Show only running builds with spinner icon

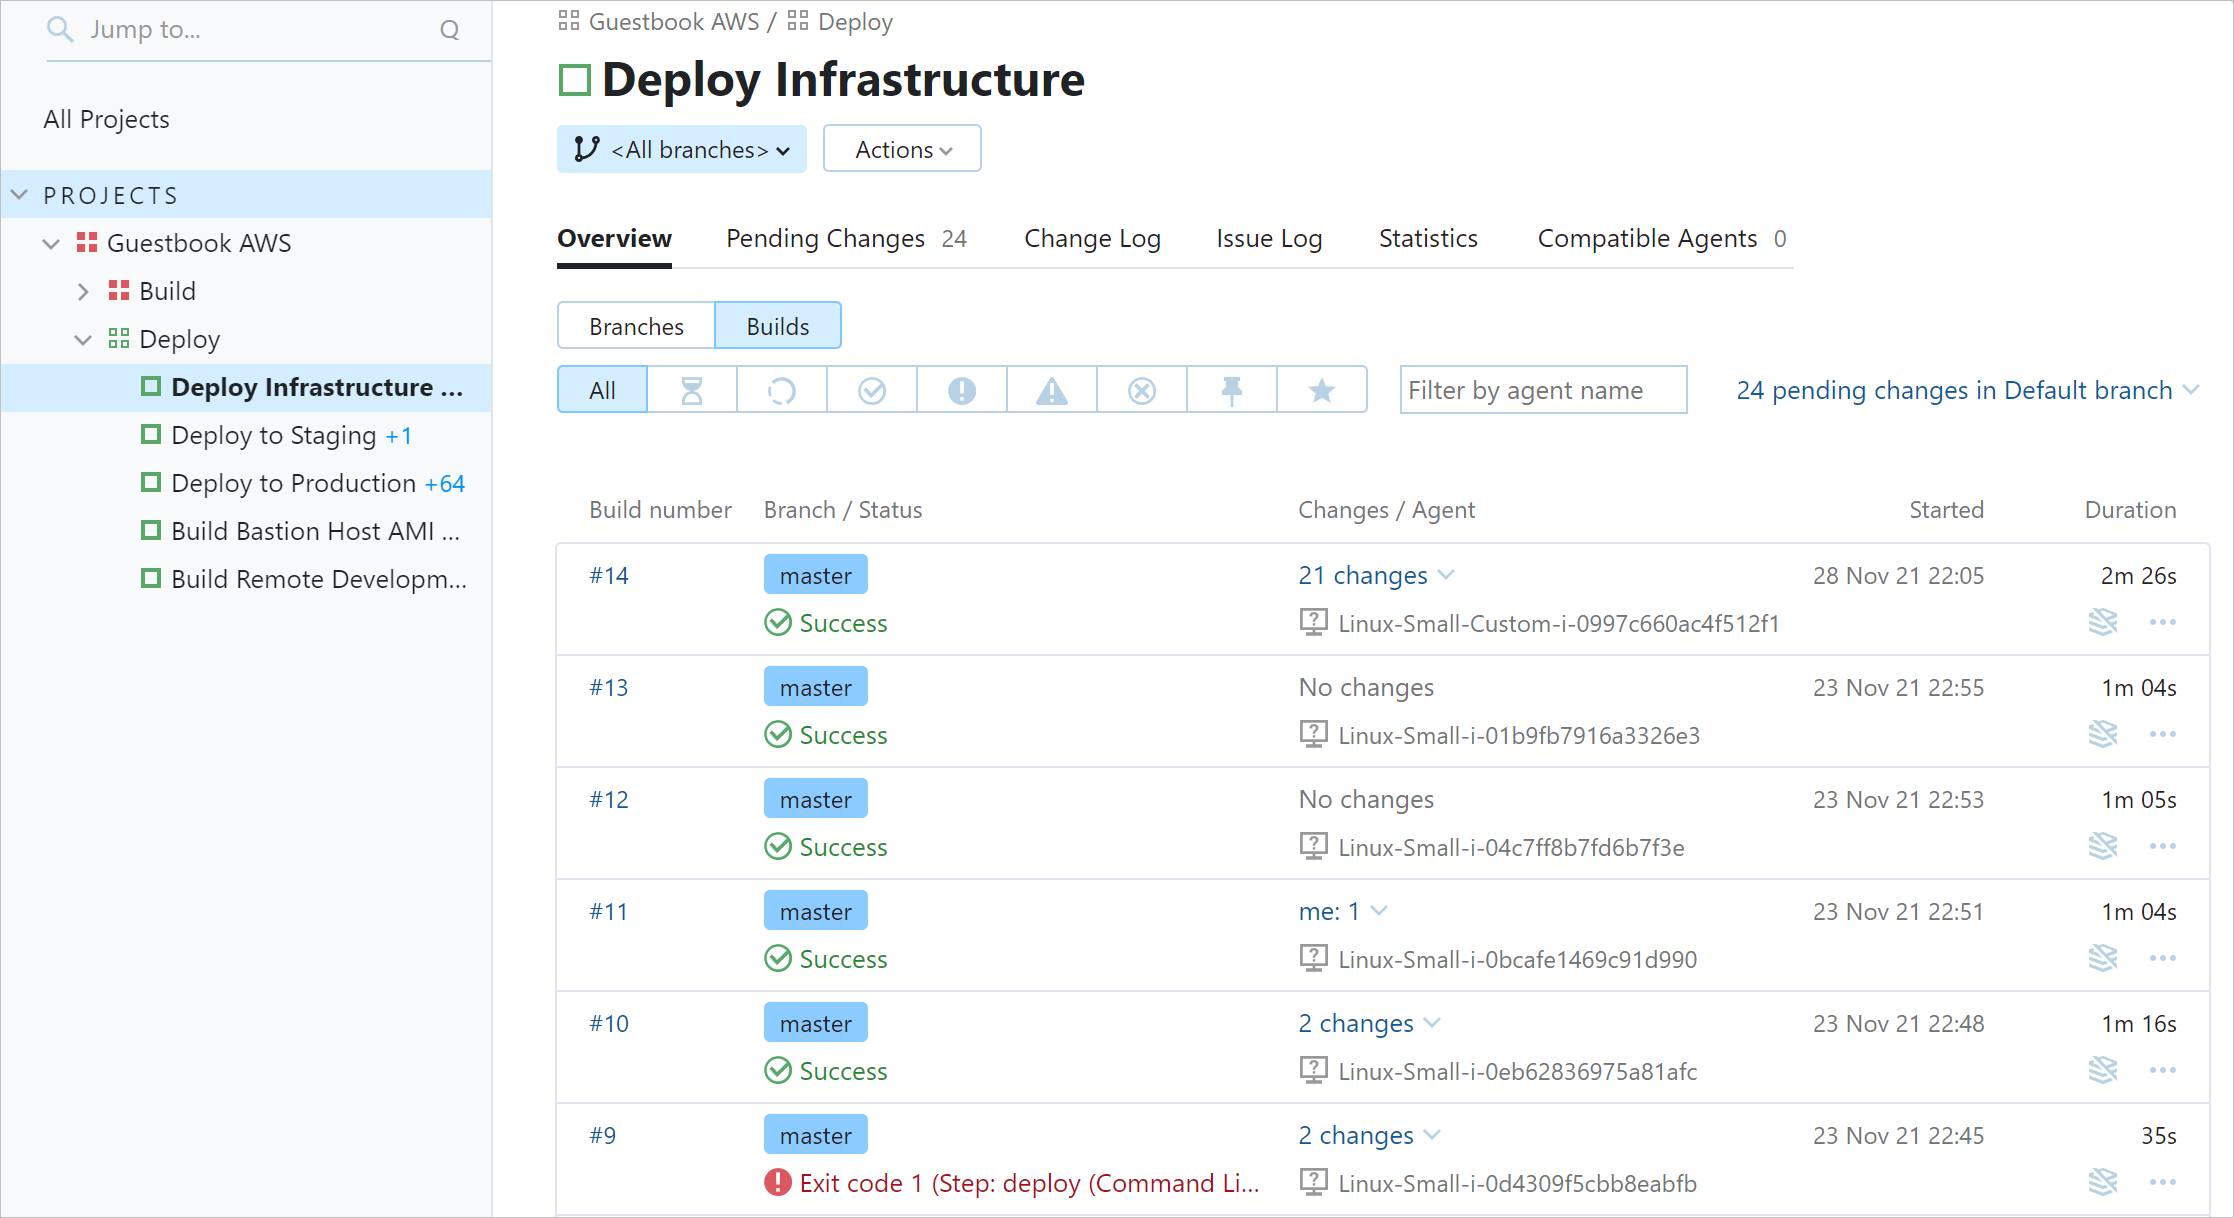(781, 389)
